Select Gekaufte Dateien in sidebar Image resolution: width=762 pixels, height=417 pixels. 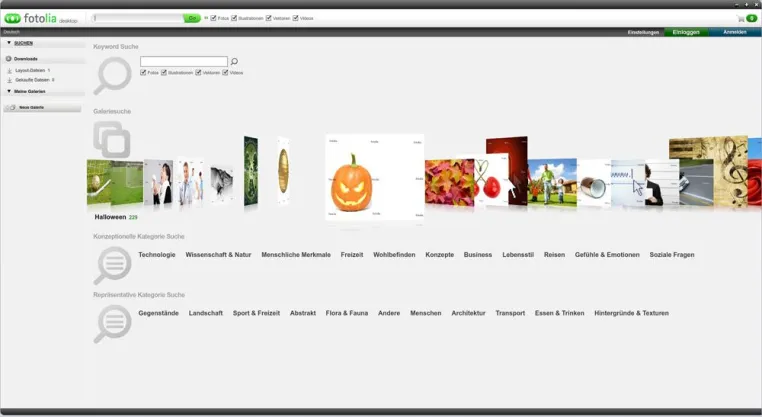(x=32, y=80)
